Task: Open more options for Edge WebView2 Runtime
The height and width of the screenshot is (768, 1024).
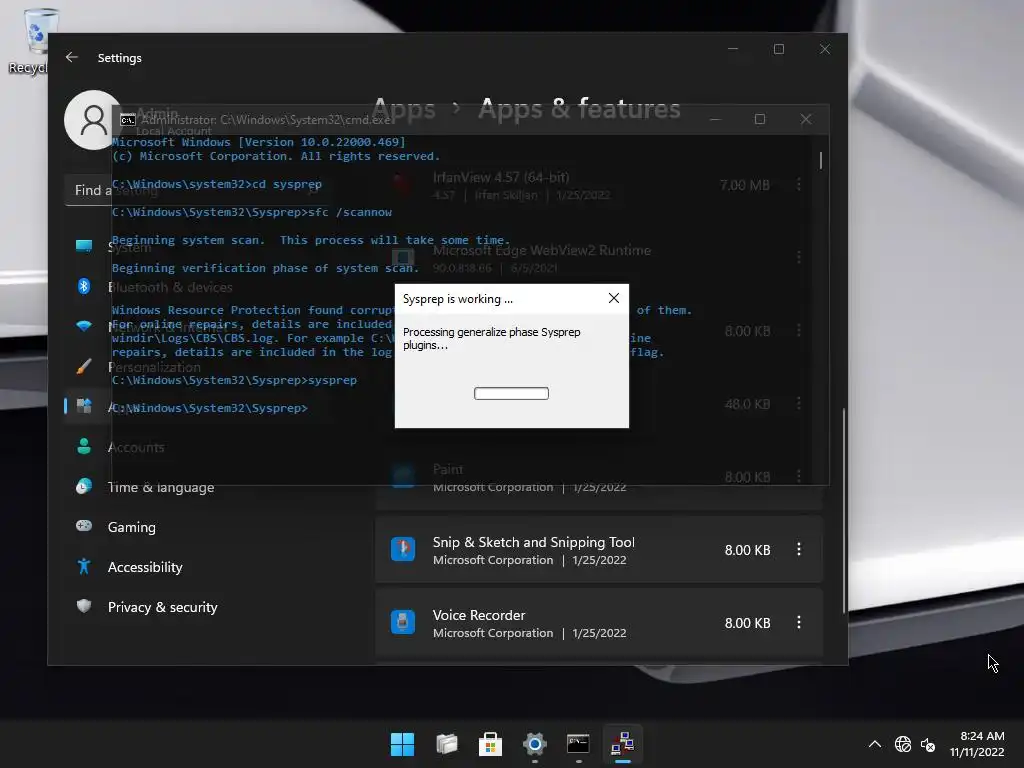Action: coord(799,257)
